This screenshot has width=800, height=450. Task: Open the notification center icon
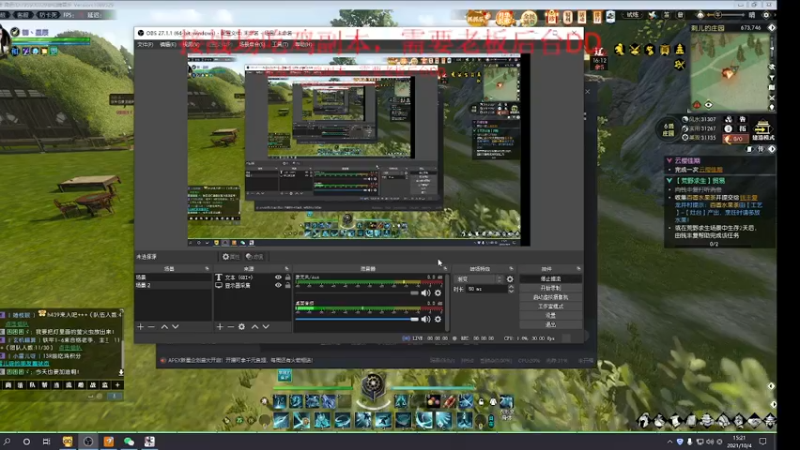point(763,442)
